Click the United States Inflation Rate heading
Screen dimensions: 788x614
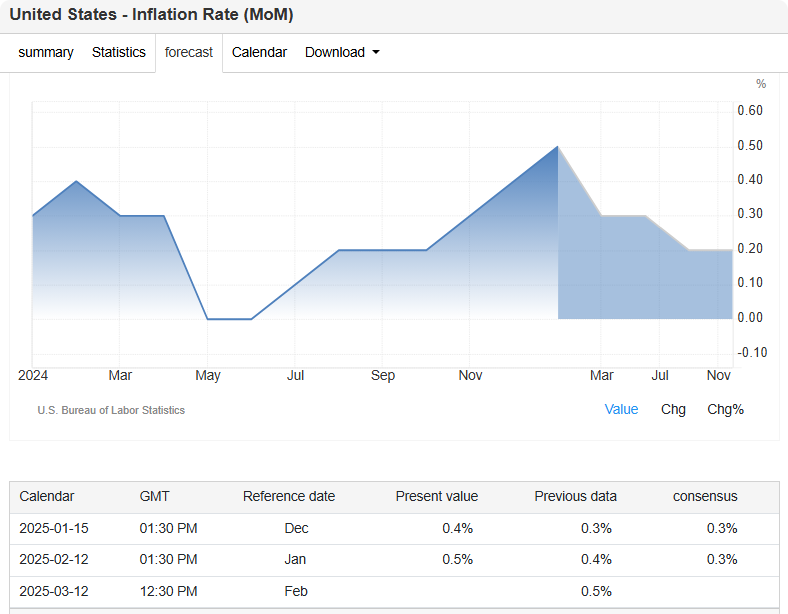tap(151, 16)
